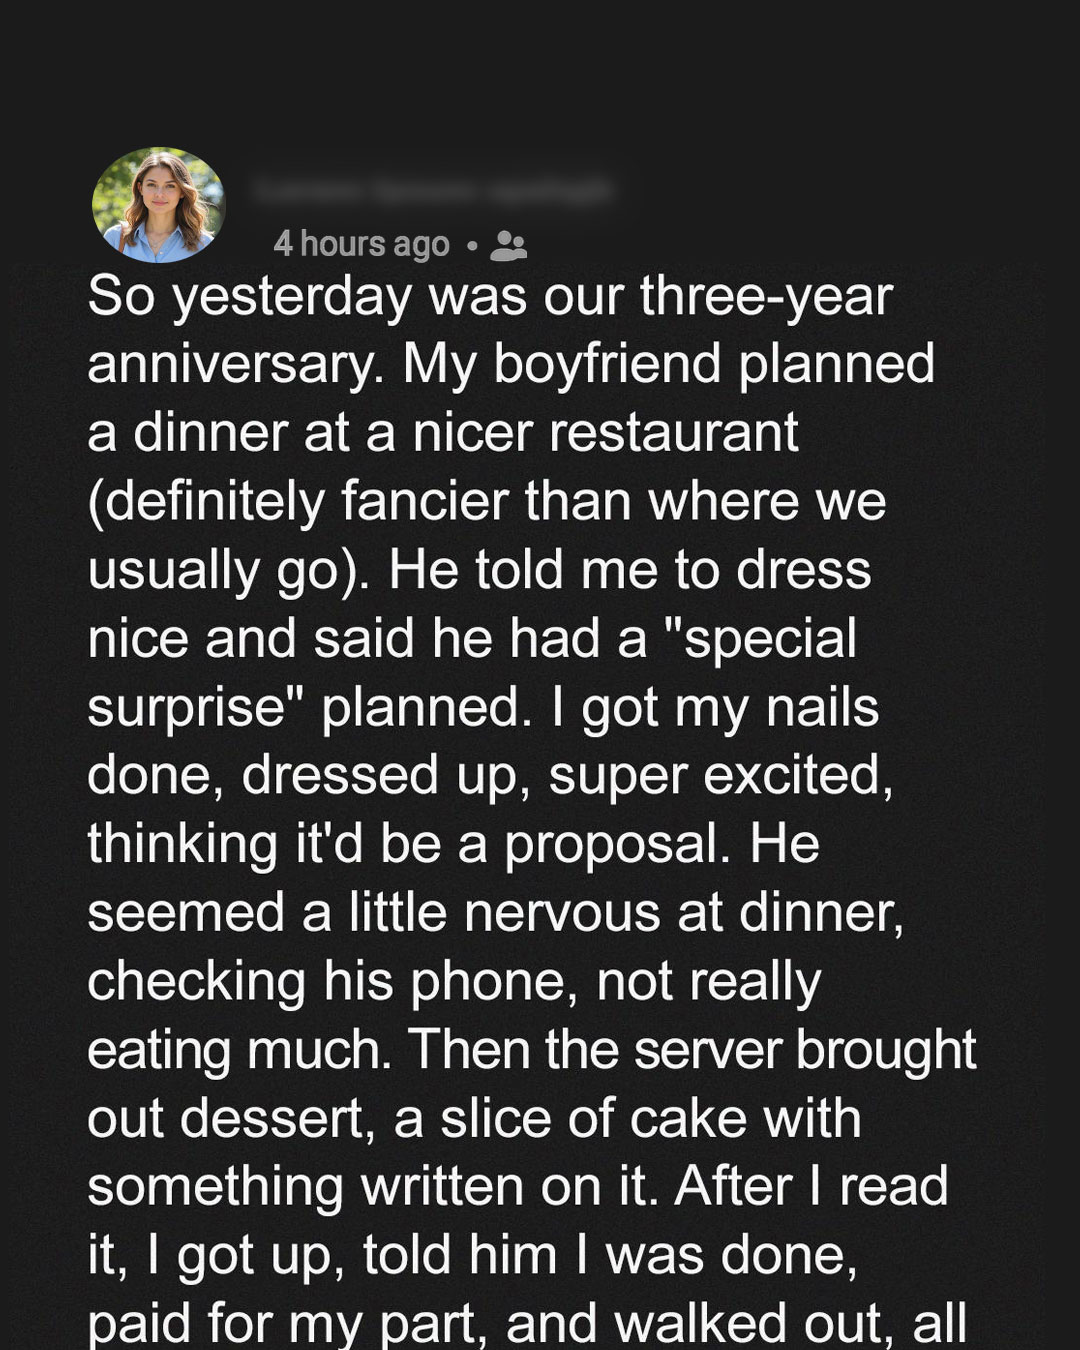1080x1350 pixels.
Task: Click the line 'a dinner at a nicer restaurant'
Action: pos(442,433)
